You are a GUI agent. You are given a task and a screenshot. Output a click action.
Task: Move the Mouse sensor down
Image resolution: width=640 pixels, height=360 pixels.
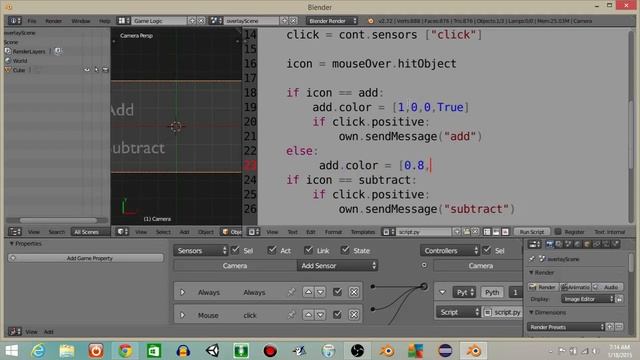coord(320,315)
